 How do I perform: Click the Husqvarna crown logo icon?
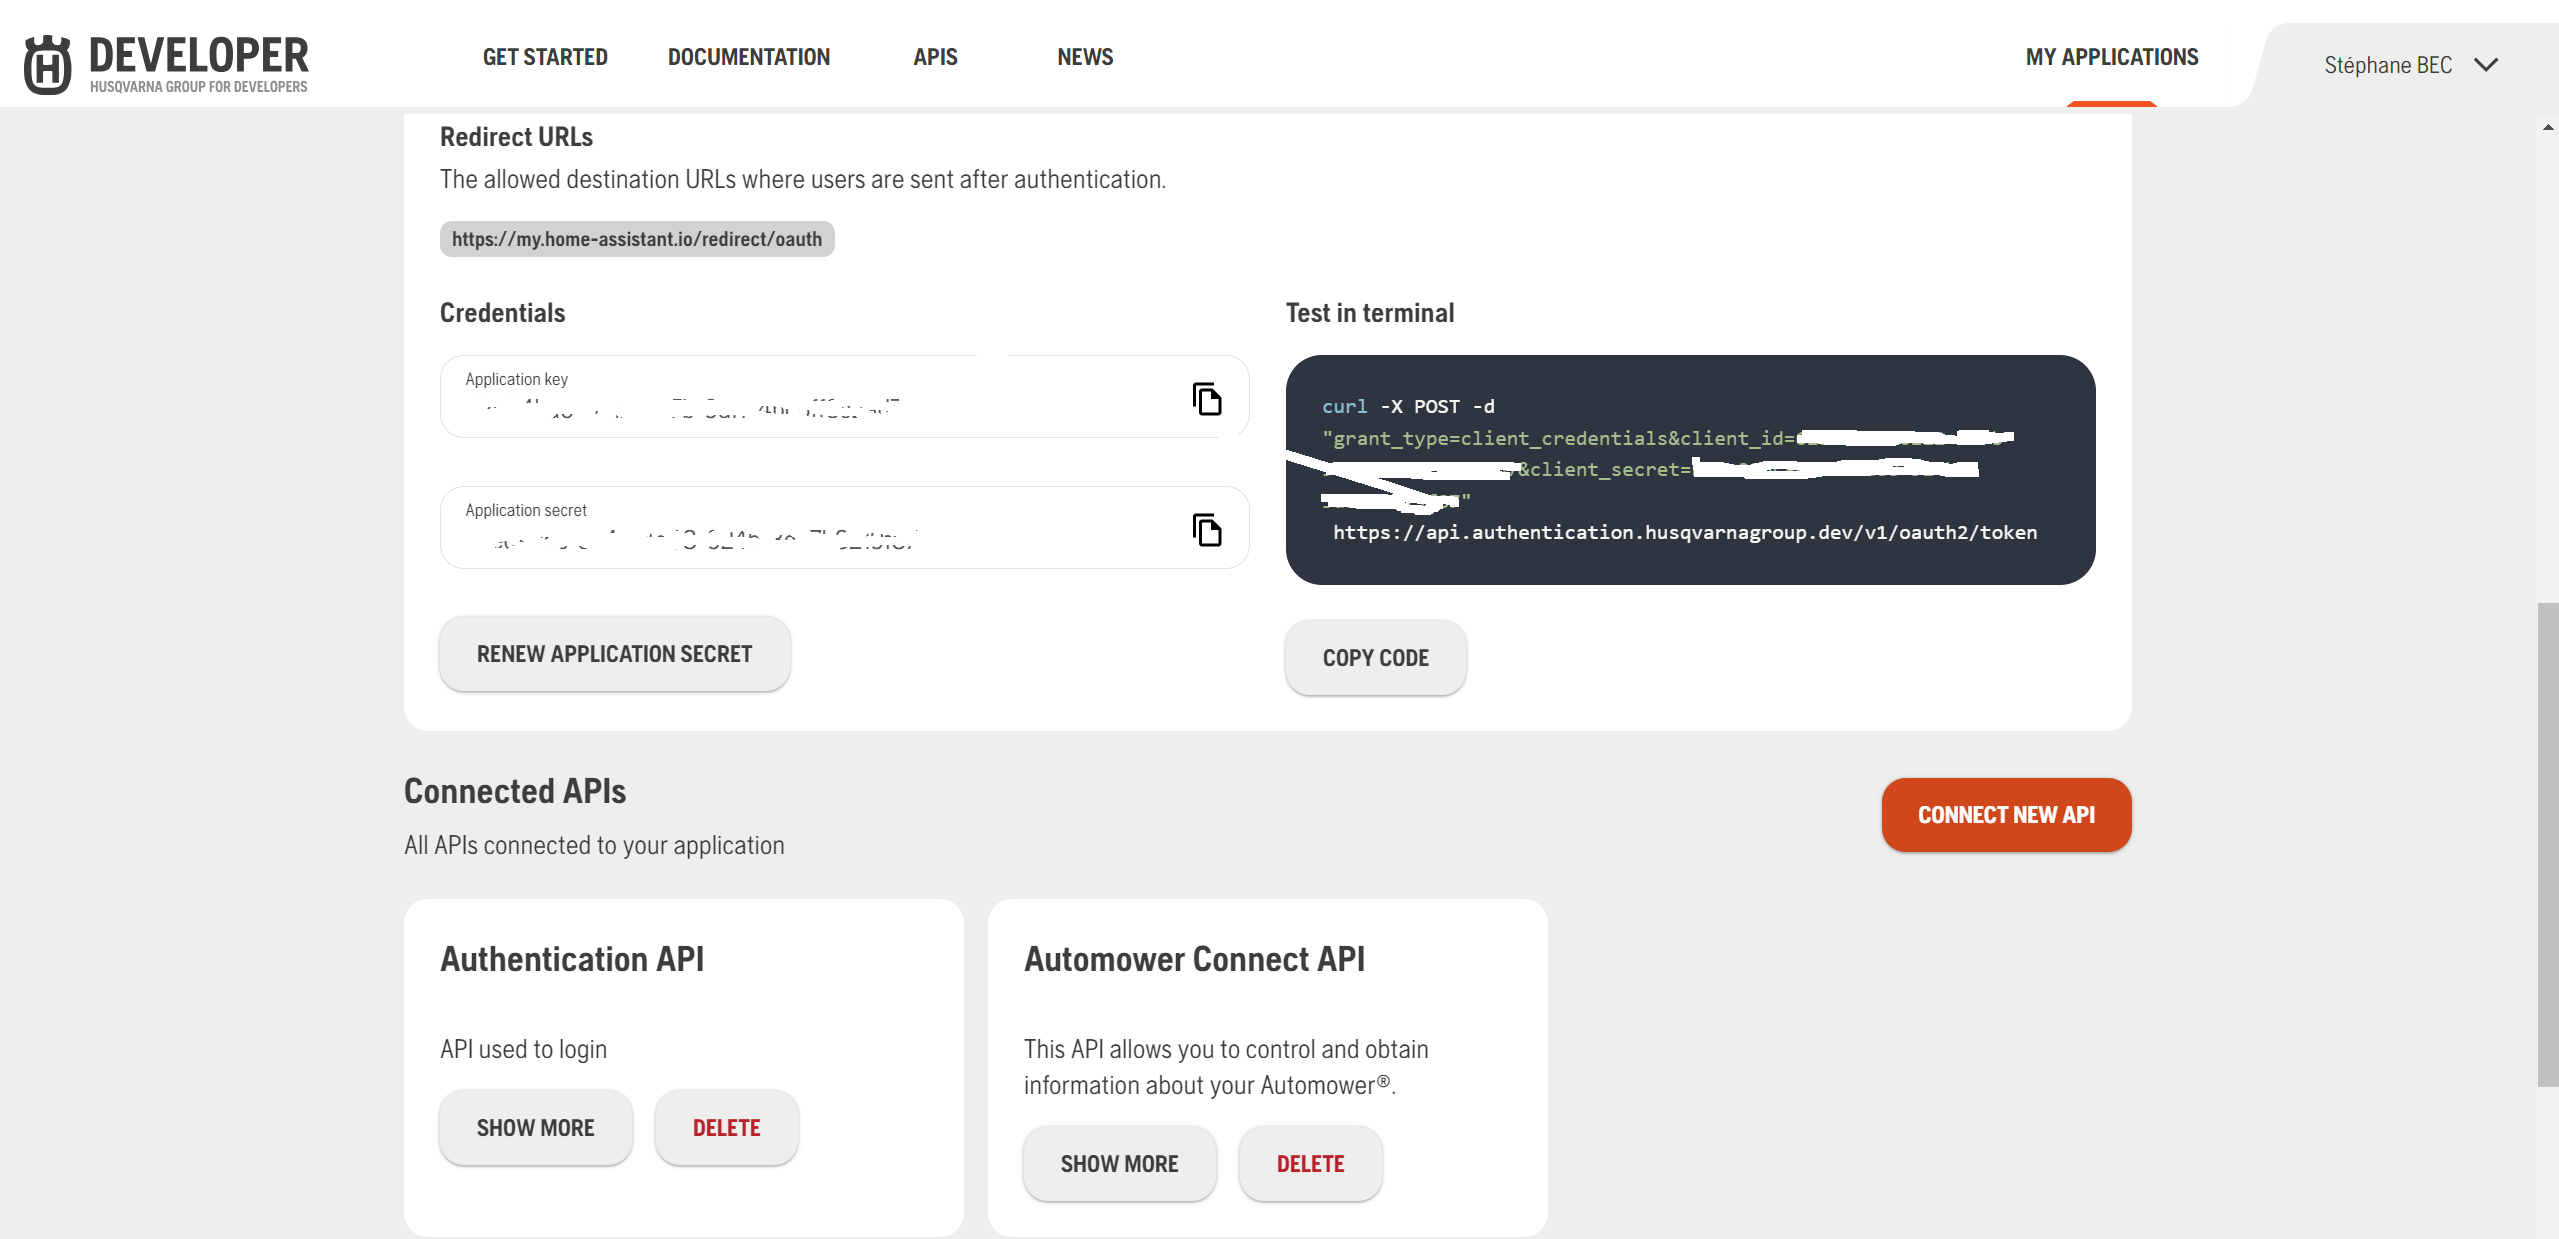[x=47, y=65]
